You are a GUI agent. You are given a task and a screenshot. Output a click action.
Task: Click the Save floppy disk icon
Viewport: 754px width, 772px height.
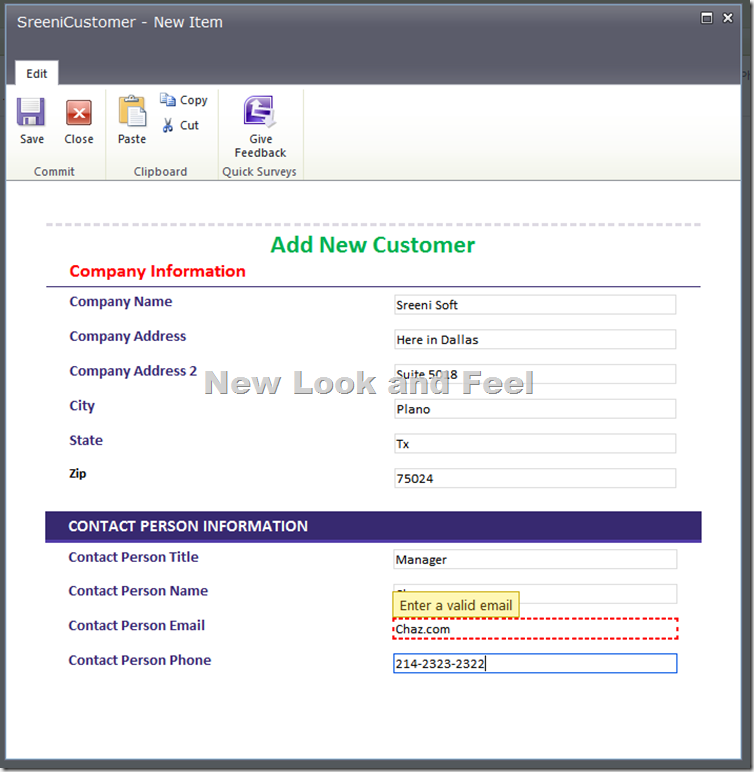coord(31,112)
